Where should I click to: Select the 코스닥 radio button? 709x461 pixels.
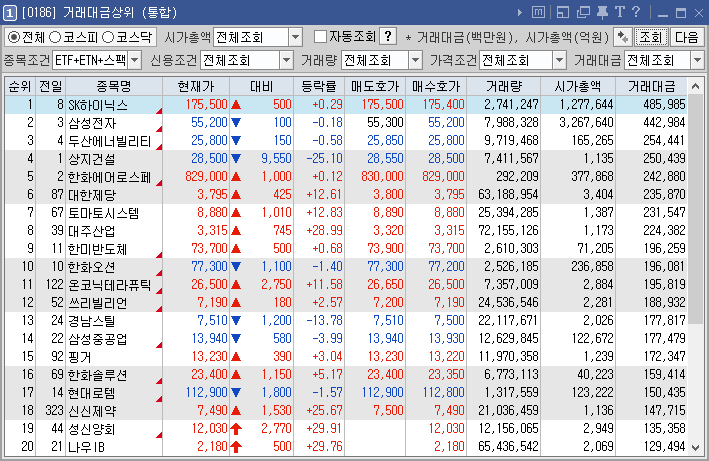coord(108,37)
